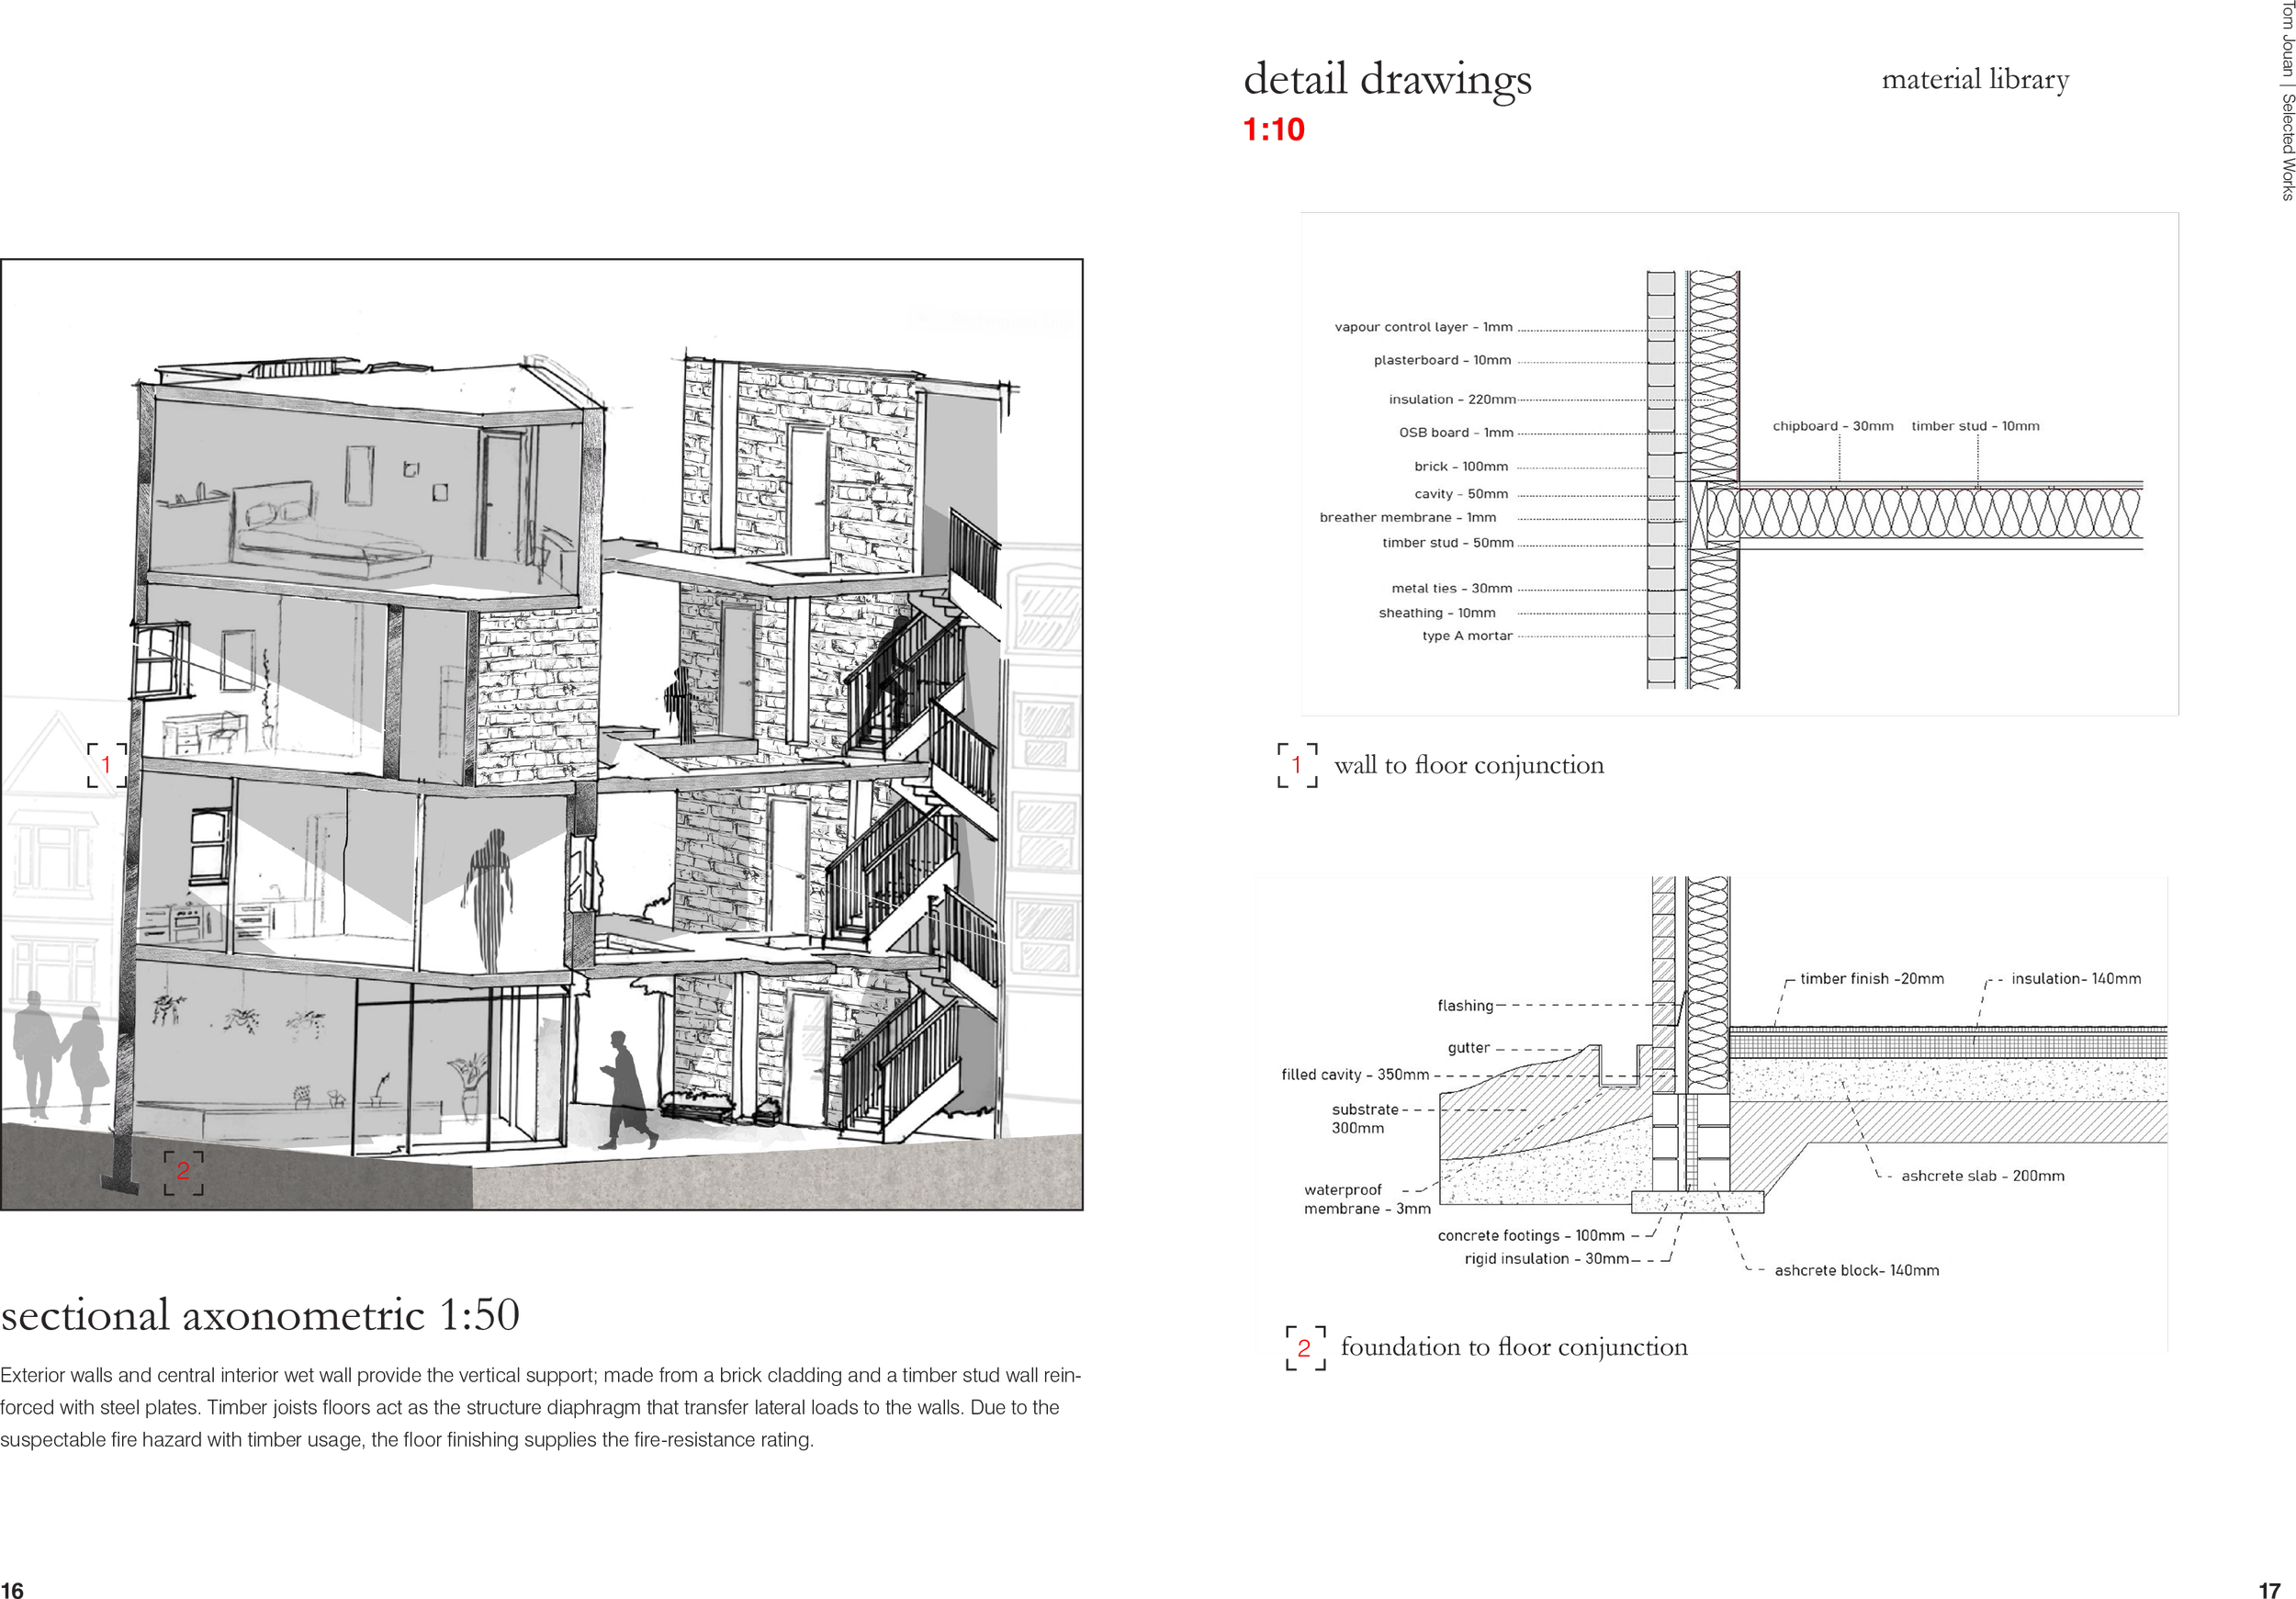Select the walking figure silhouette at ground level
Viewport: 2296px width, 1599px height.
pos(627,1092)
